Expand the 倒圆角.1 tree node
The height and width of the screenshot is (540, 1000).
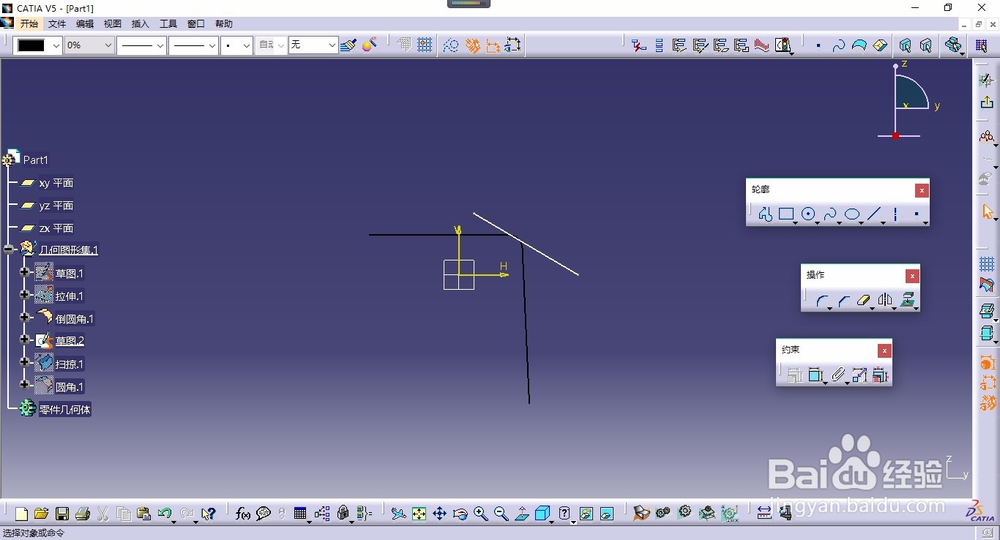click(x=24, y=317)
